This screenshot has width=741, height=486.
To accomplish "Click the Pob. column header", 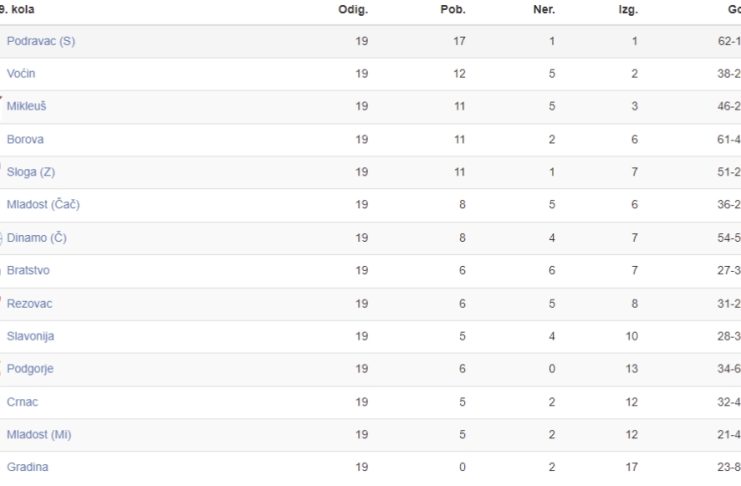I will click(453, 9).
